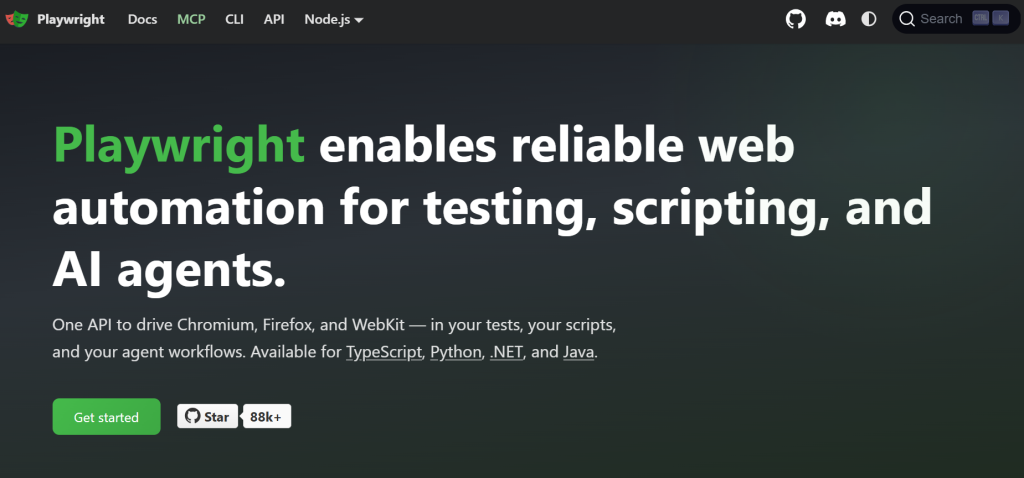Viewport: 1024px width, 478px height.
Task: Click the GitHub Star button
Action: click(208, 417)
